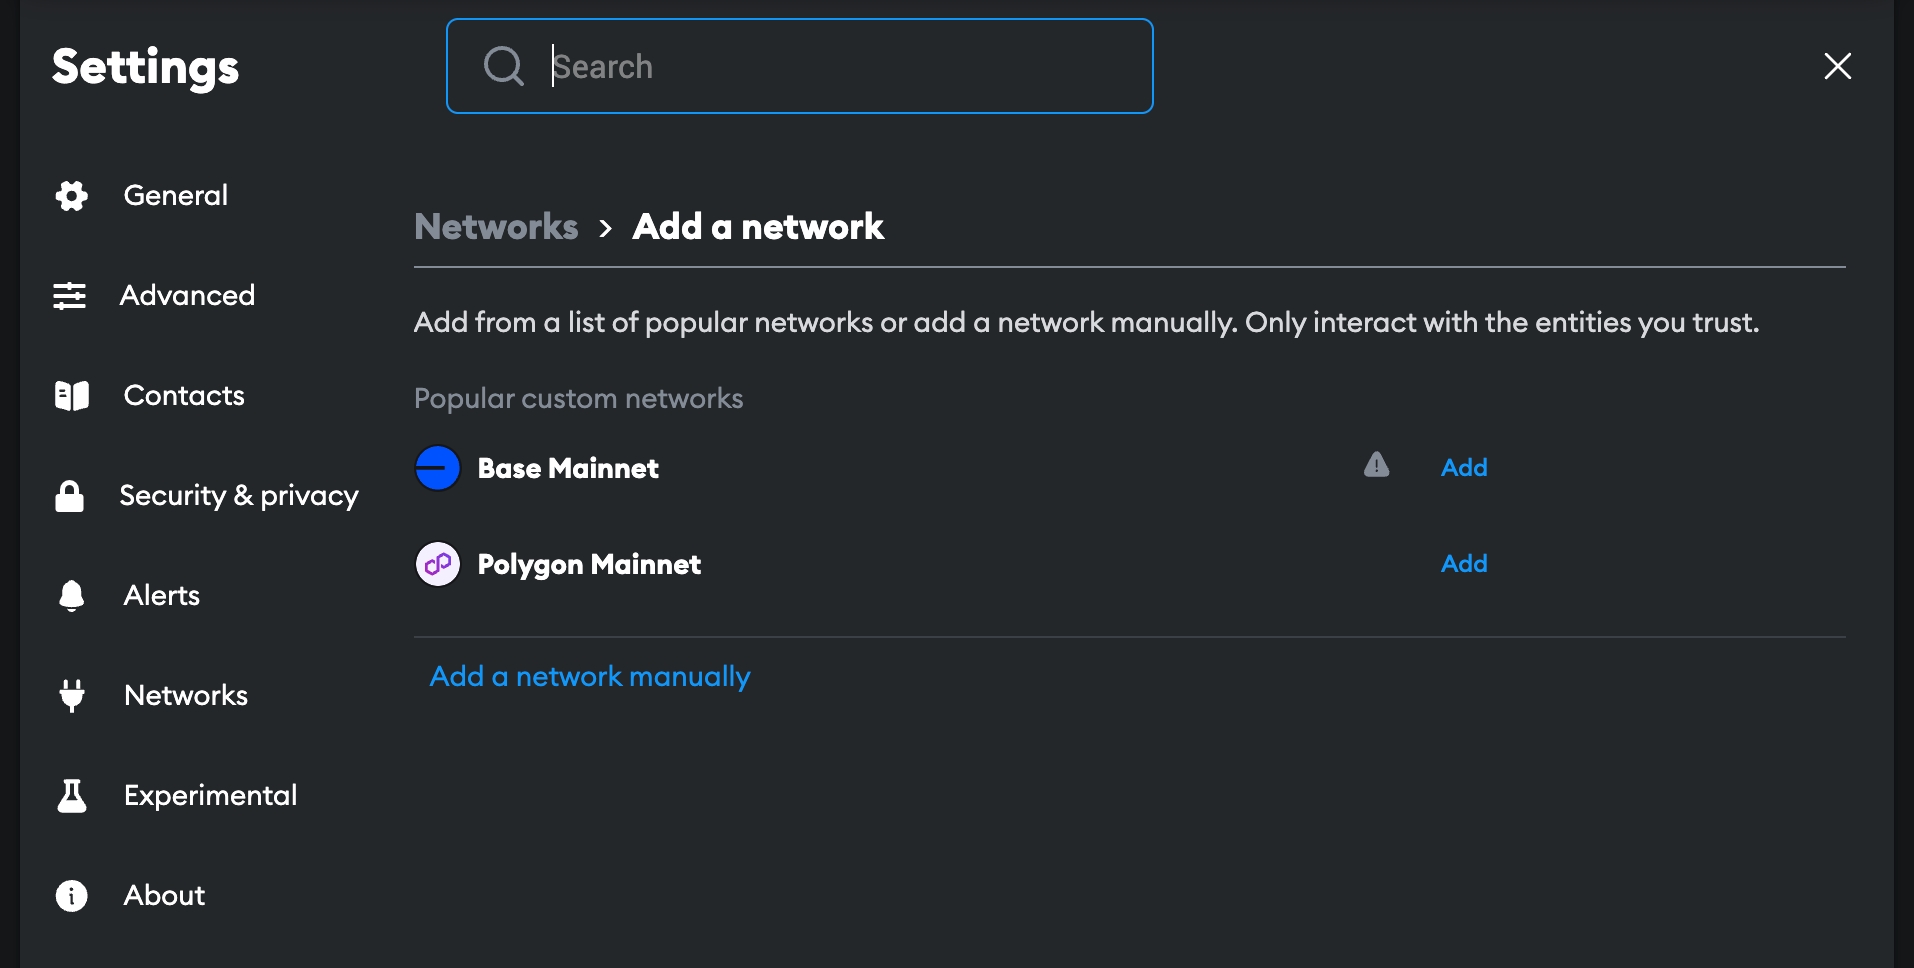Close the Settings panel
This screenshot has height=968, width=1914.
(1837, 67)
